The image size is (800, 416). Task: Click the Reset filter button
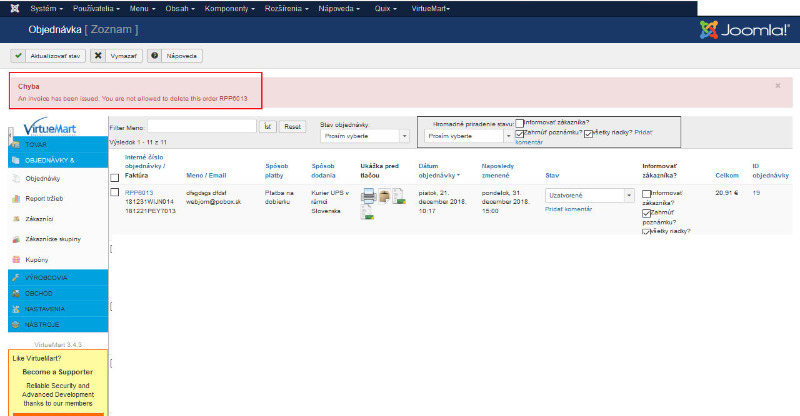click(292, 126)
